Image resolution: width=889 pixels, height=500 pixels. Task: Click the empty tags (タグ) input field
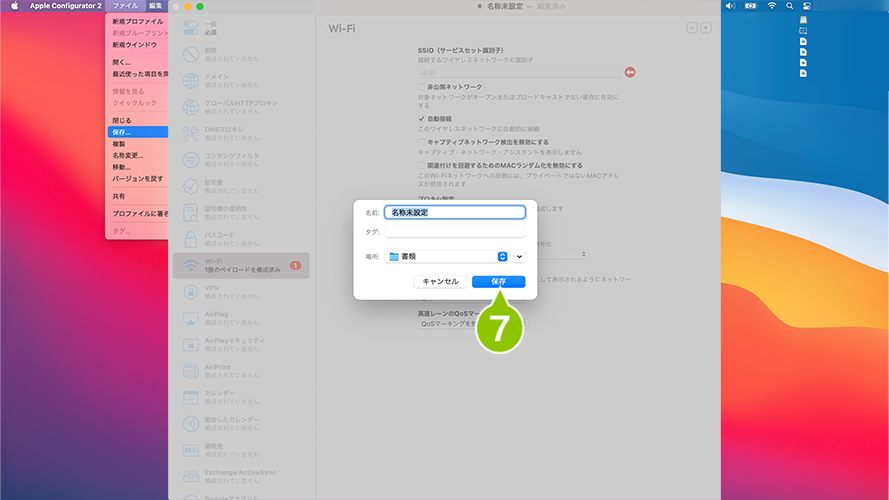455,231
